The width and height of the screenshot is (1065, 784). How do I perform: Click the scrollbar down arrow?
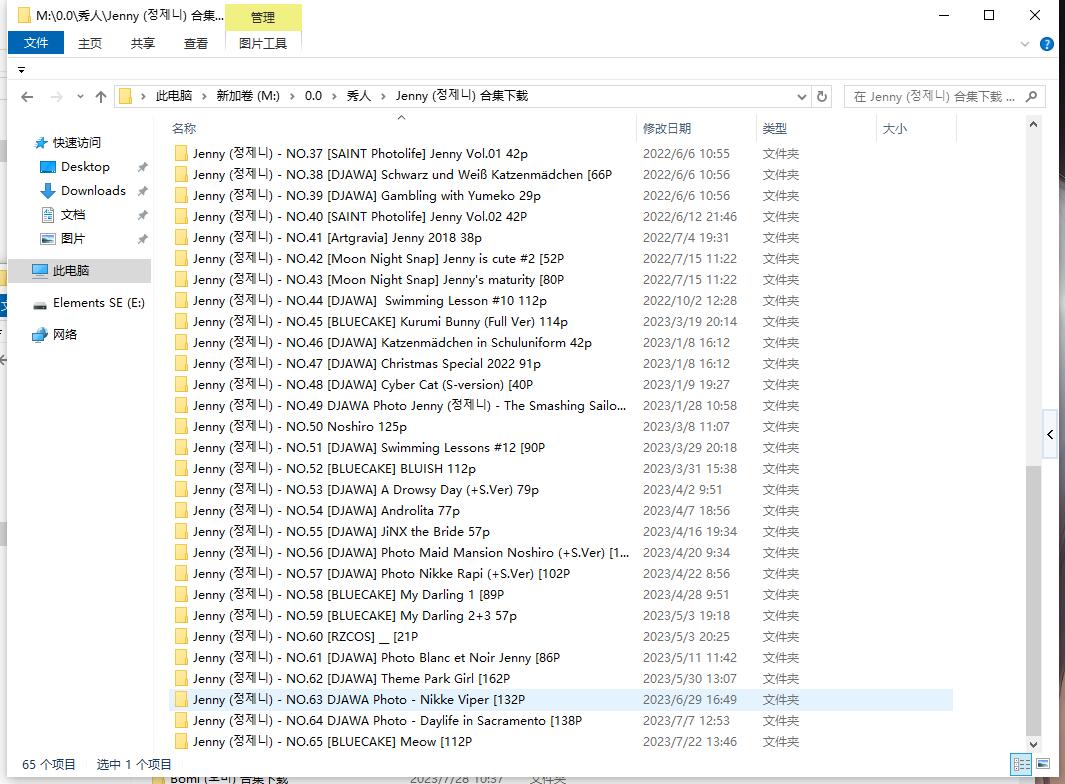click(x=1033, y=745)
